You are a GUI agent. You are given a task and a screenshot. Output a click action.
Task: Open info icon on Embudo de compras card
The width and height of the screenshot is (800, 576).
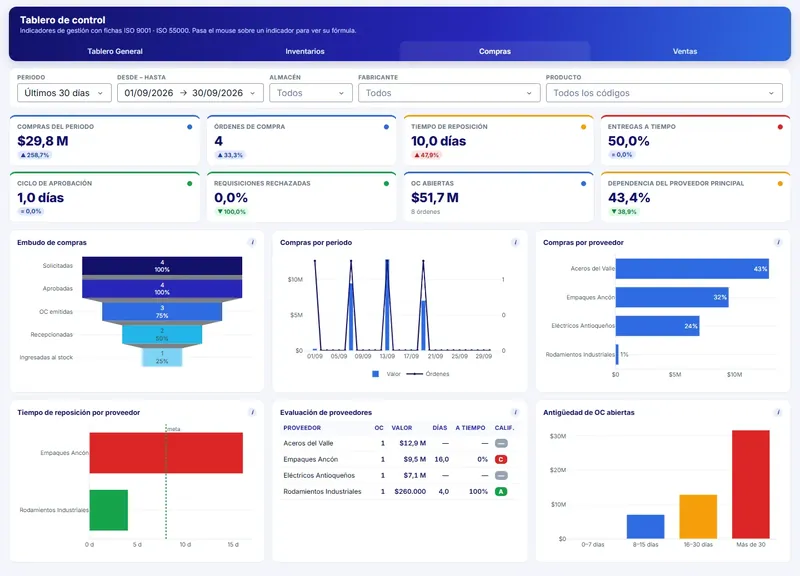tap(252, 242)
